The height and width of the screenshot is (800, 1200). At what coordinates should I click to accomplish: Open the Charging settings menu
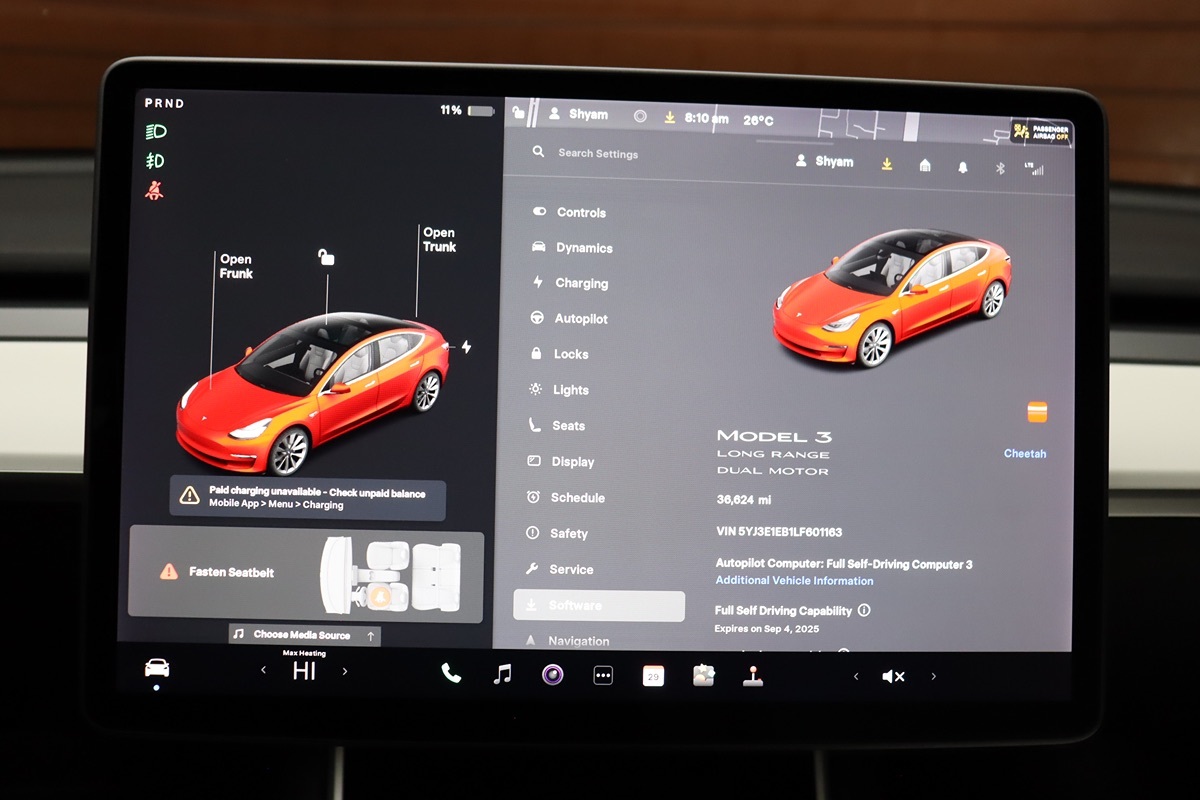[581, 283]
